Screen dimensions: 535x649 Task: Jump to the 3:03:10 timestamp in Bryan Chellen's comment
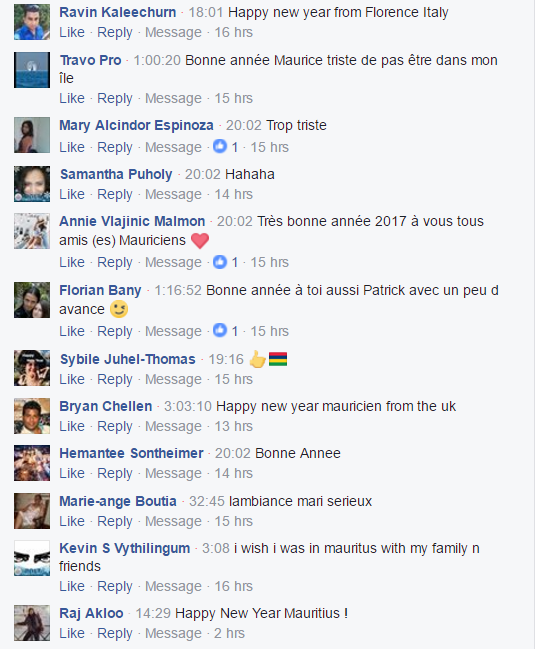point(187,406)
